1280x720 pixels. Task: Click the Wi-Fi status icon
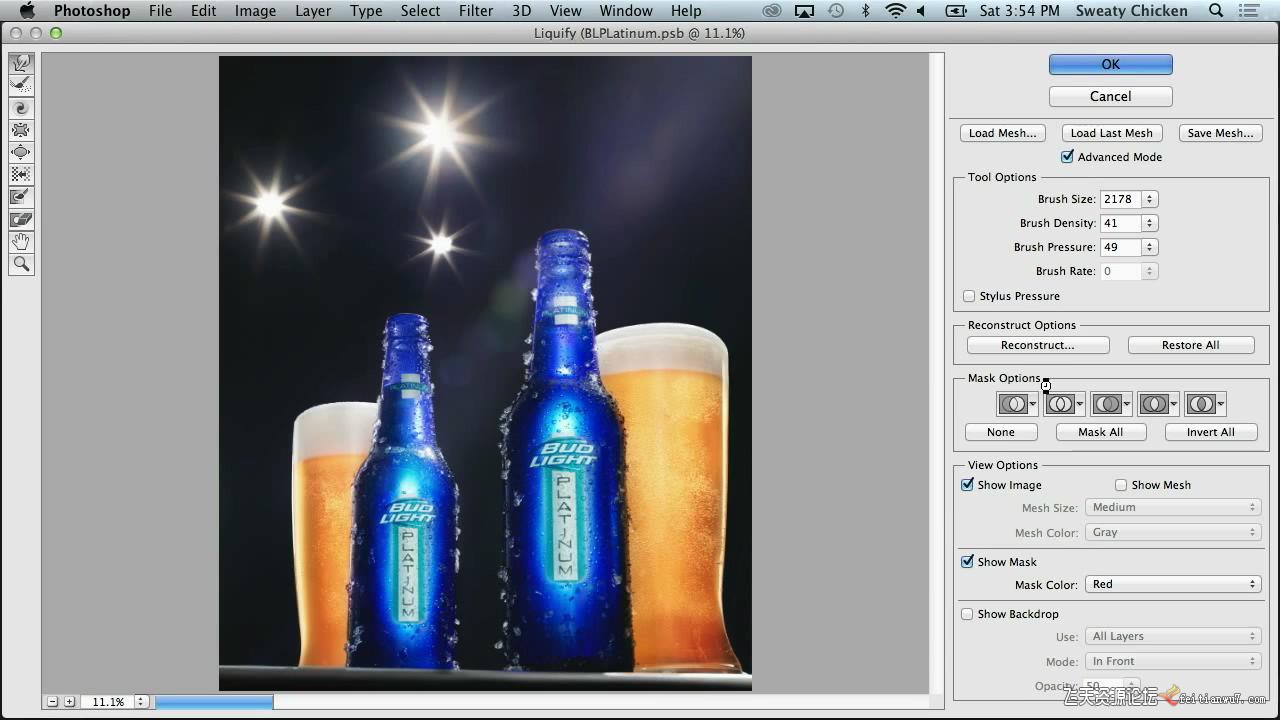pos(895,11)
